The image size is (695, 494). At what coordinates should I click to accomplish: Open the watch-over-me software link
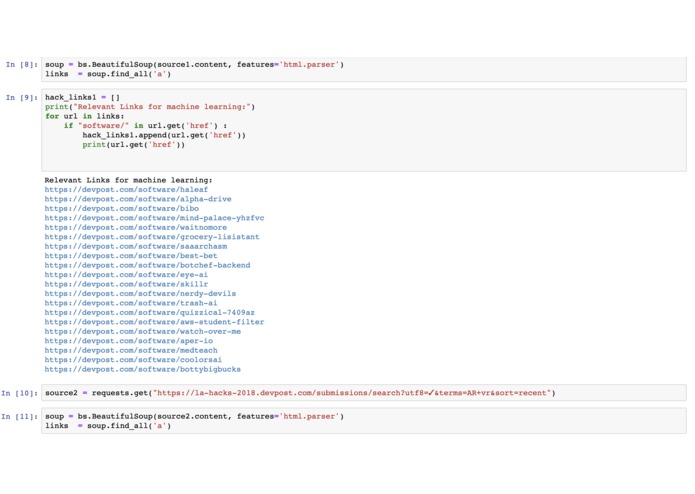pyautogui.click(x=142, y=331)
